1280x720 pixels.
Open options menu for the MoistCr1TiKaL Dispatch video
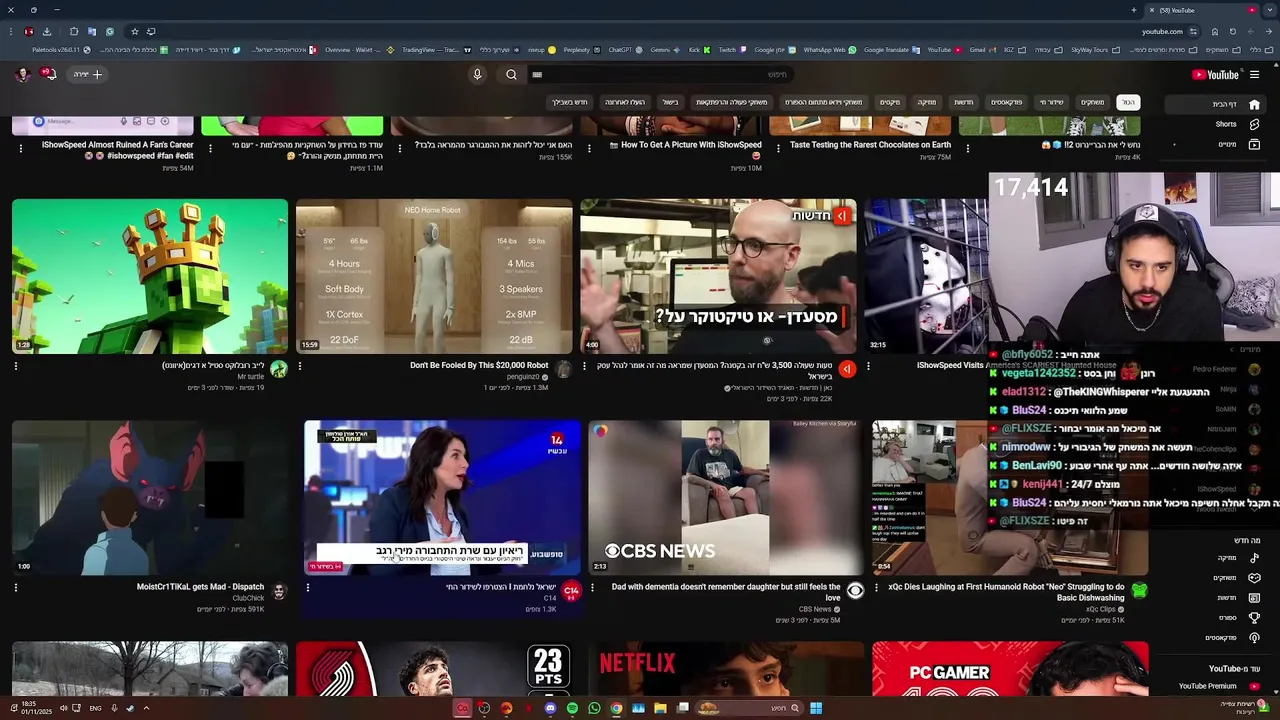pyautogui.click(x=16, y=588)
